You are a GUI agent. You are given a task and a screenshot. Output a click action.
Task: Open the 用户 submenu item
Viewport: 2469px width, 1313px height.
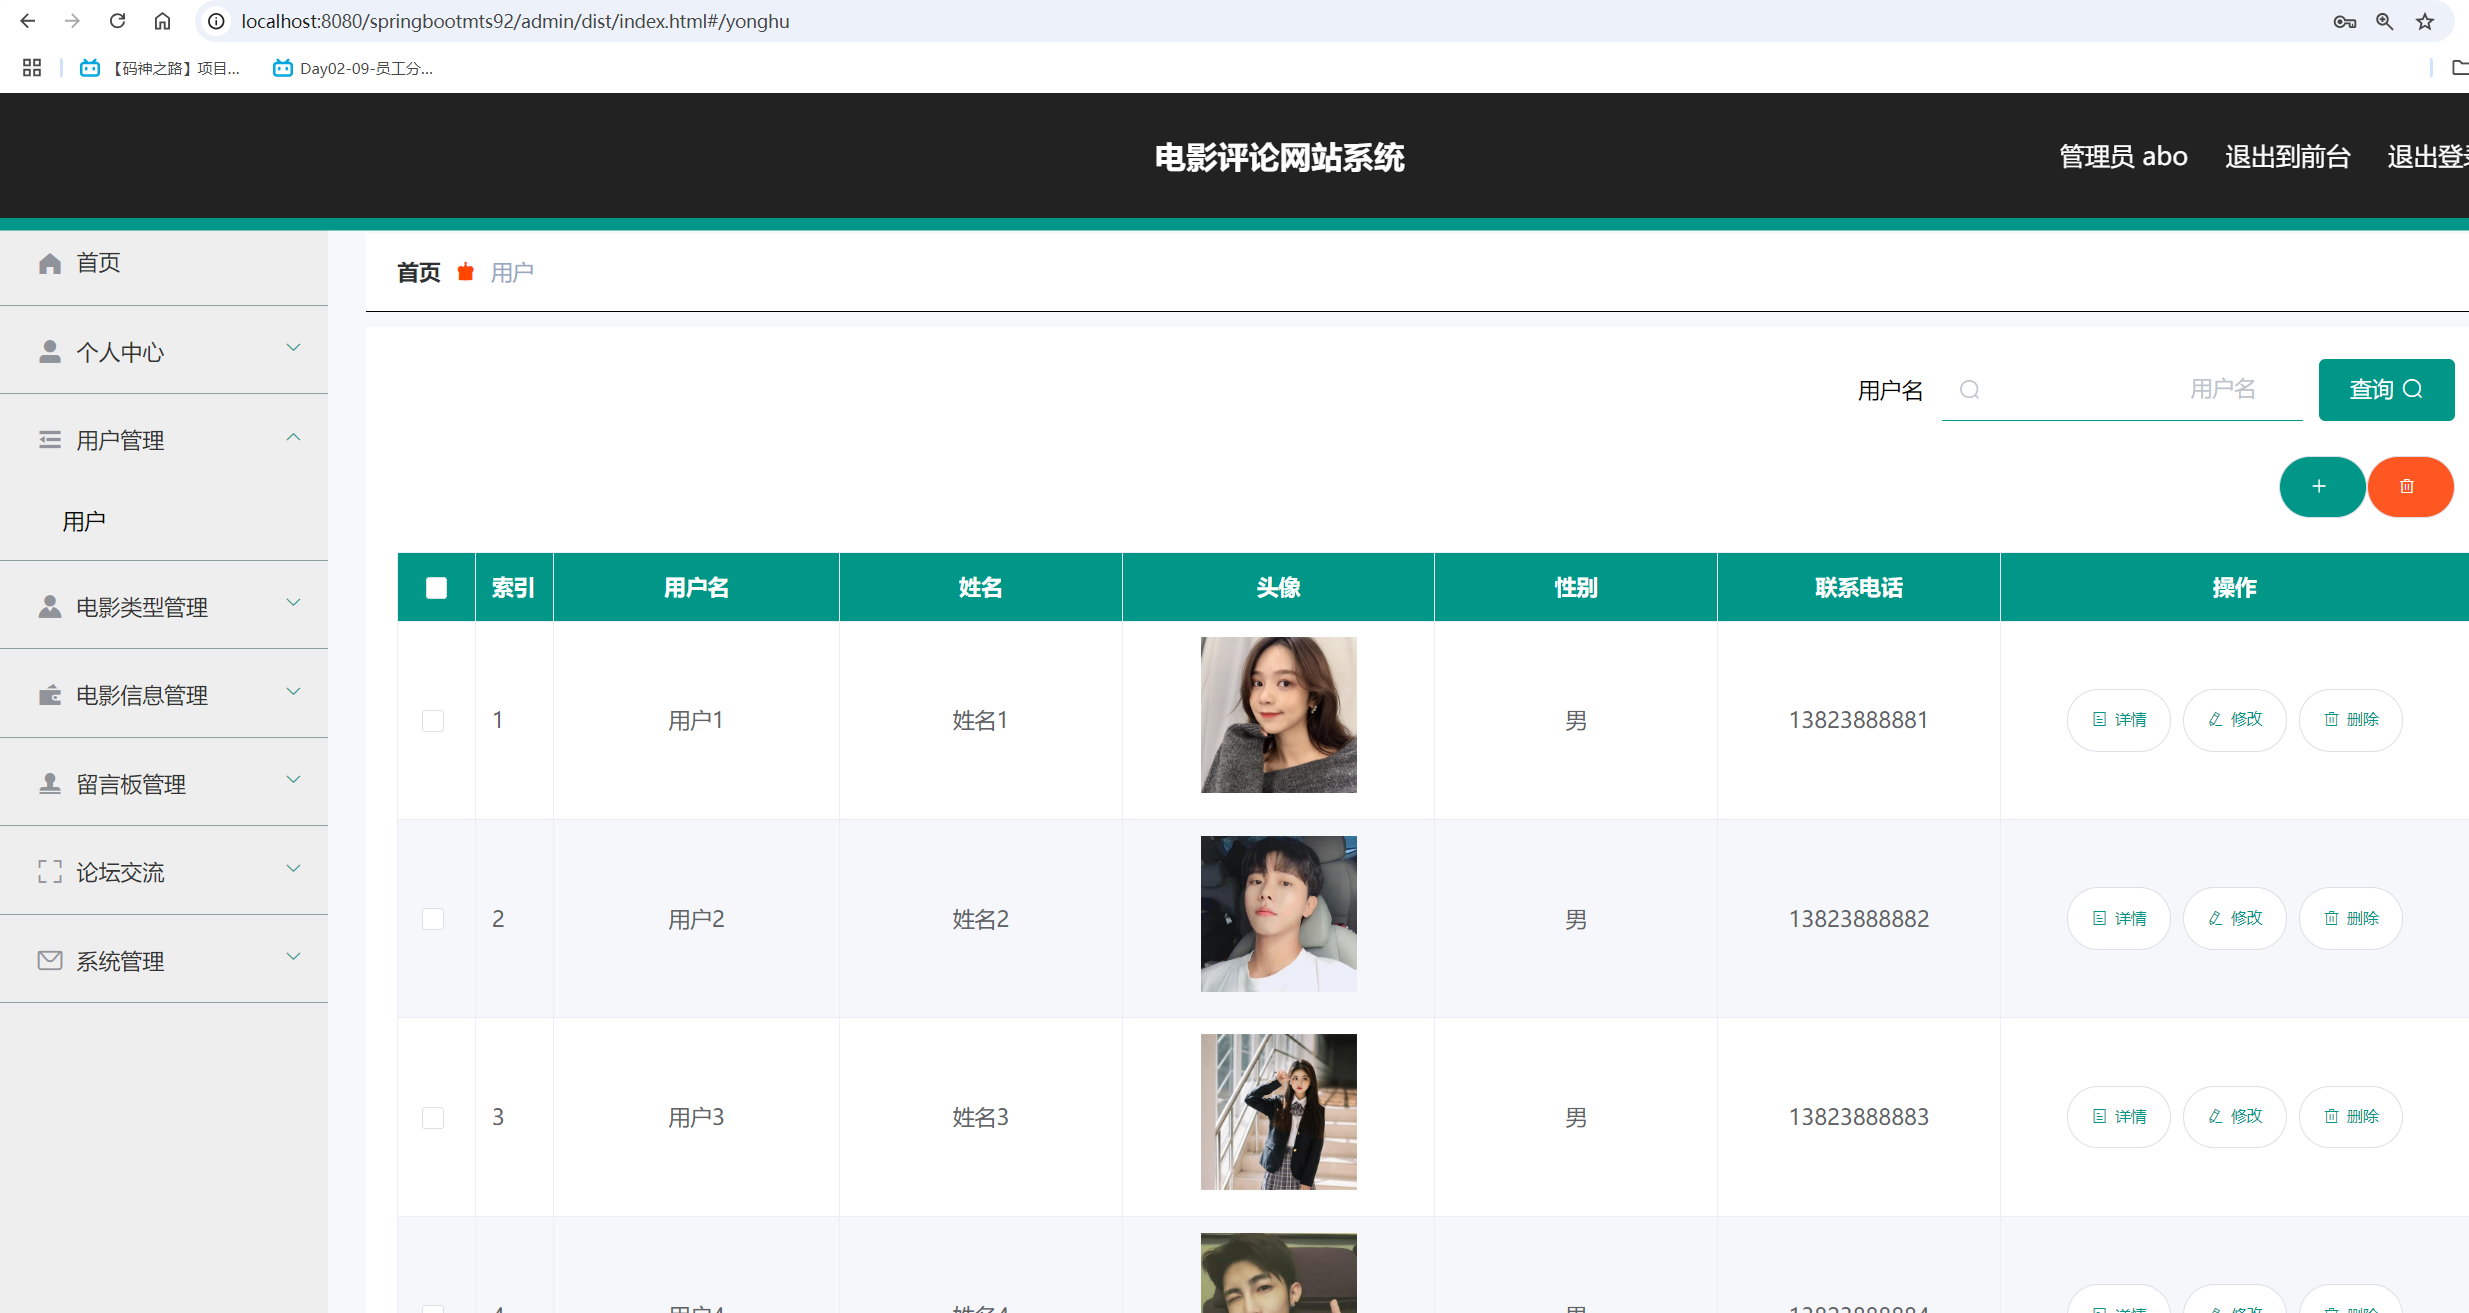click(84, 520)
